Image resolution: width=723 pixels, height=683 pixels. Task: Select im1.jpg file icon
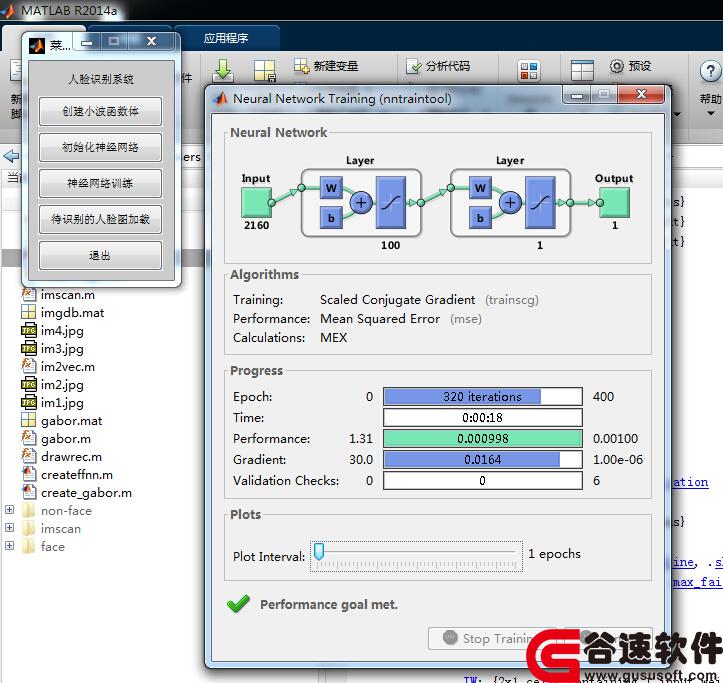pyautogui.click(x=28, y=402)
